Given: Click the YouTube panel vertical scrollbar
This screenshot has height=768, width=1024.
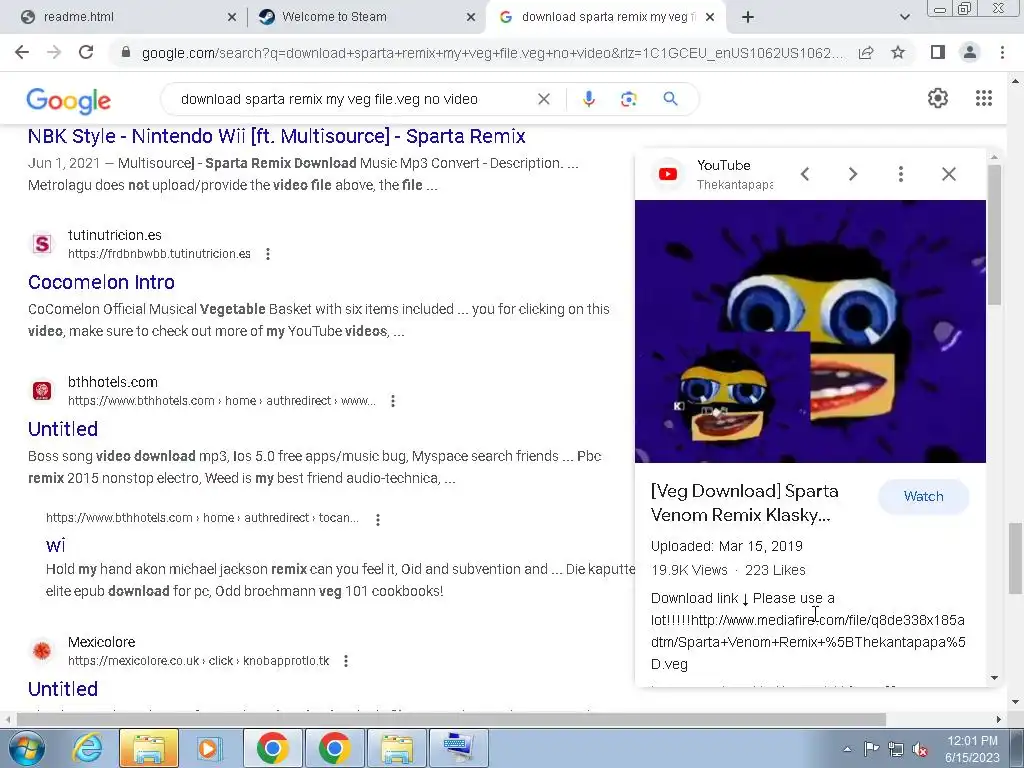Looking at the screenshot, I should (995, 234).
